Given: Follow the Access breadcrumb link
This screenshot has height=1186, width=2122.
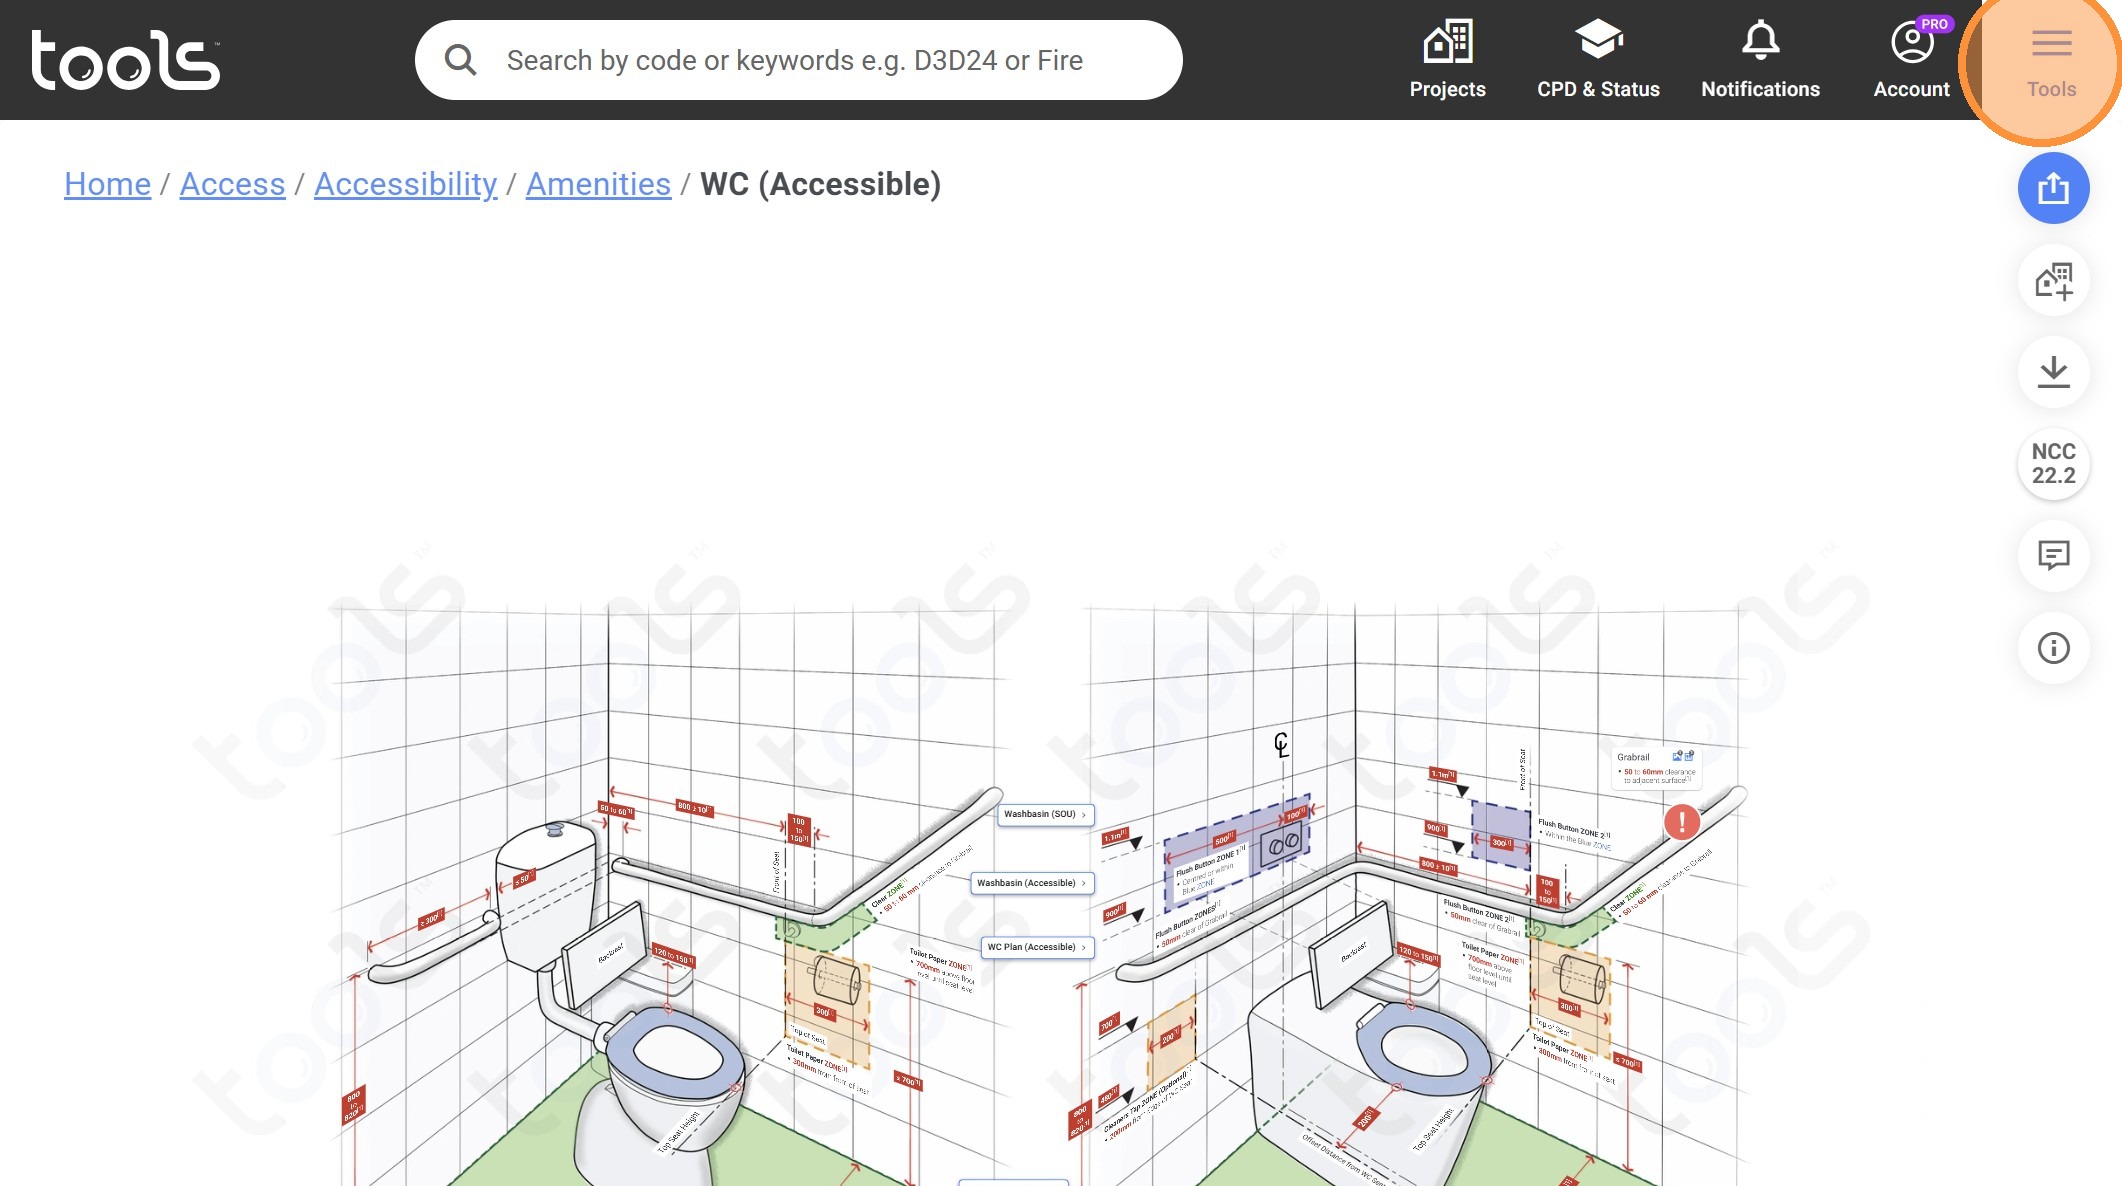Looking at the screenshot, I should (232, 184).
